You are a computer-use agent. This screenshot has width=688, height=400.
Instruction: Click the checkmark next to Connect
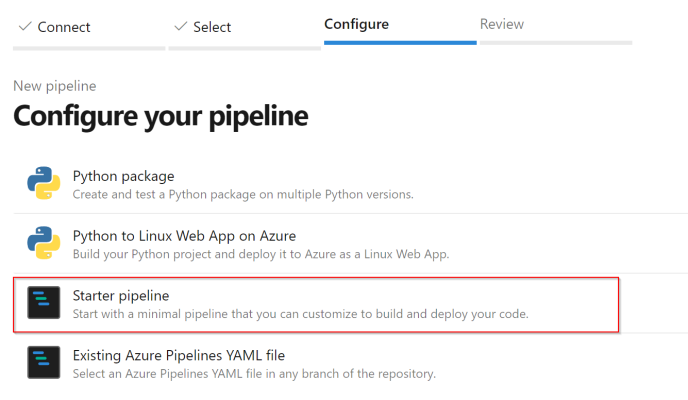pos(23,27)
